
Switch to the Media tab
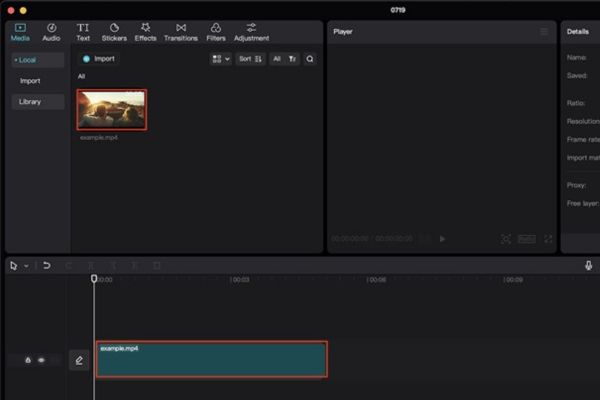point(20,32)
